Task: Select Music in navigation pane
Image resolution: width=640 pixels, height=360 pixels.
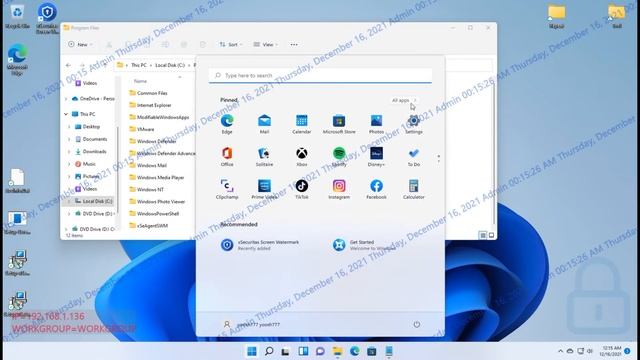Action: point(89,164)
